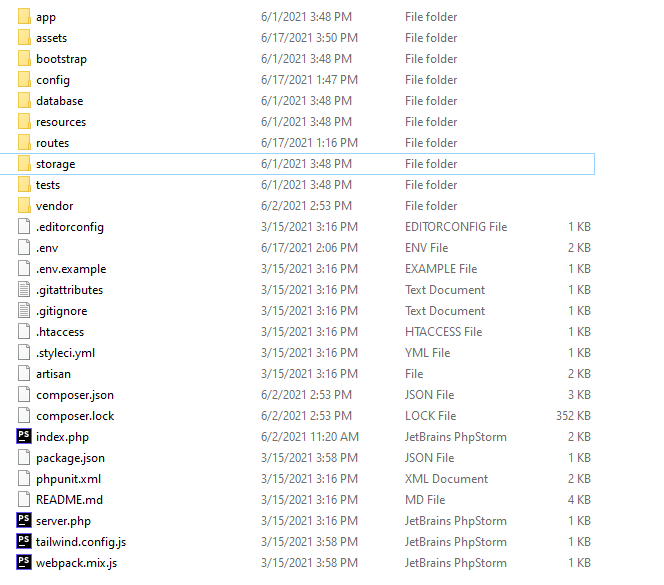Select the composer.json file name
This screenshot has width=664, height=585.
point(75,395)
